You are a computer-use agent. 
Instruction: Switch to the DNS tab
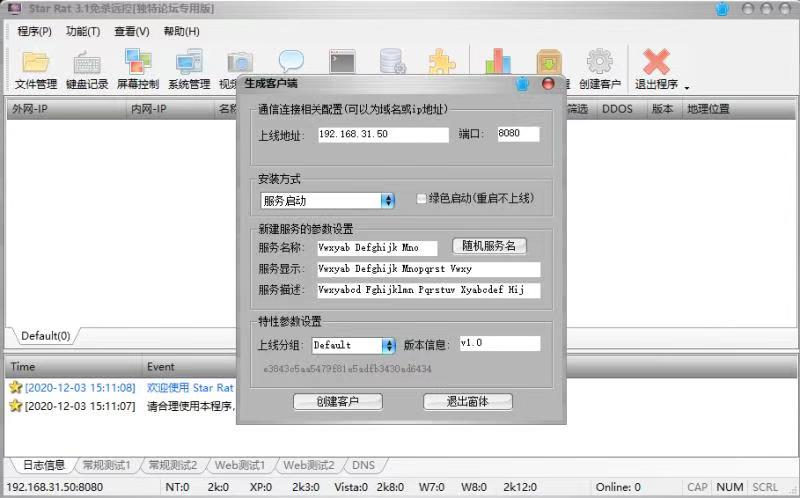[363, 465]
